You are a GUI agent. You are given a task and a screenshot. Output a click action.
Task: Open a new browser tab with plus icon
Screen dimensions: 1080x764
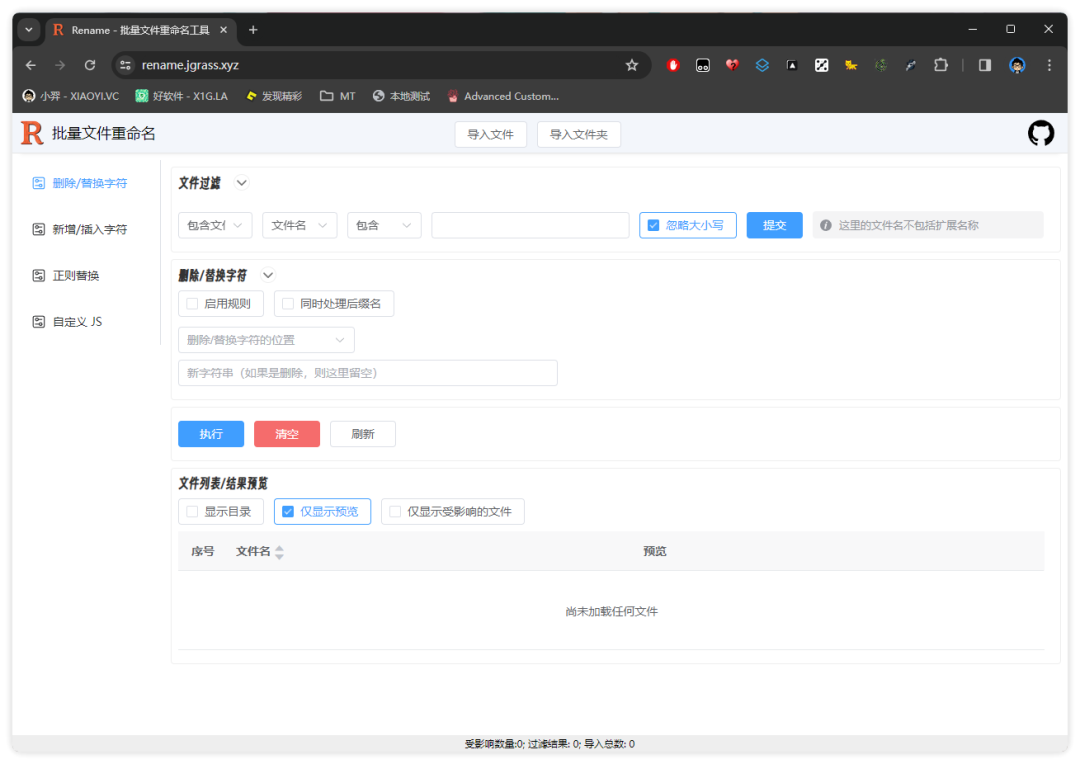[253, 30]
